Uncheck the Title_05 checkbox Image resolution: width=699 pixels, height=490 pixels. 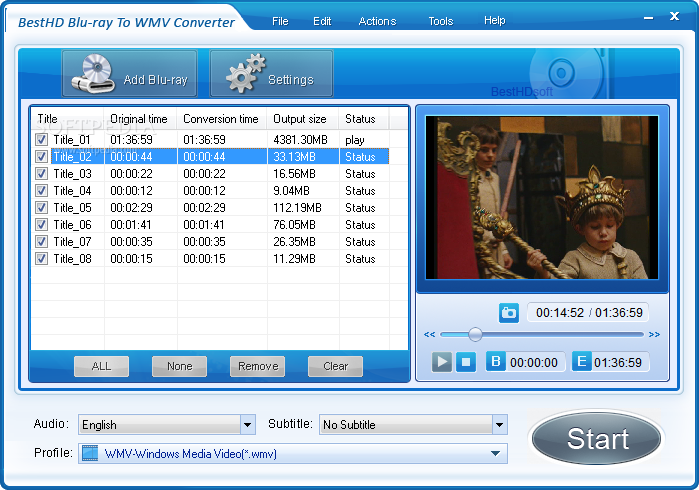pyautogui.click(x=41, y=207)
